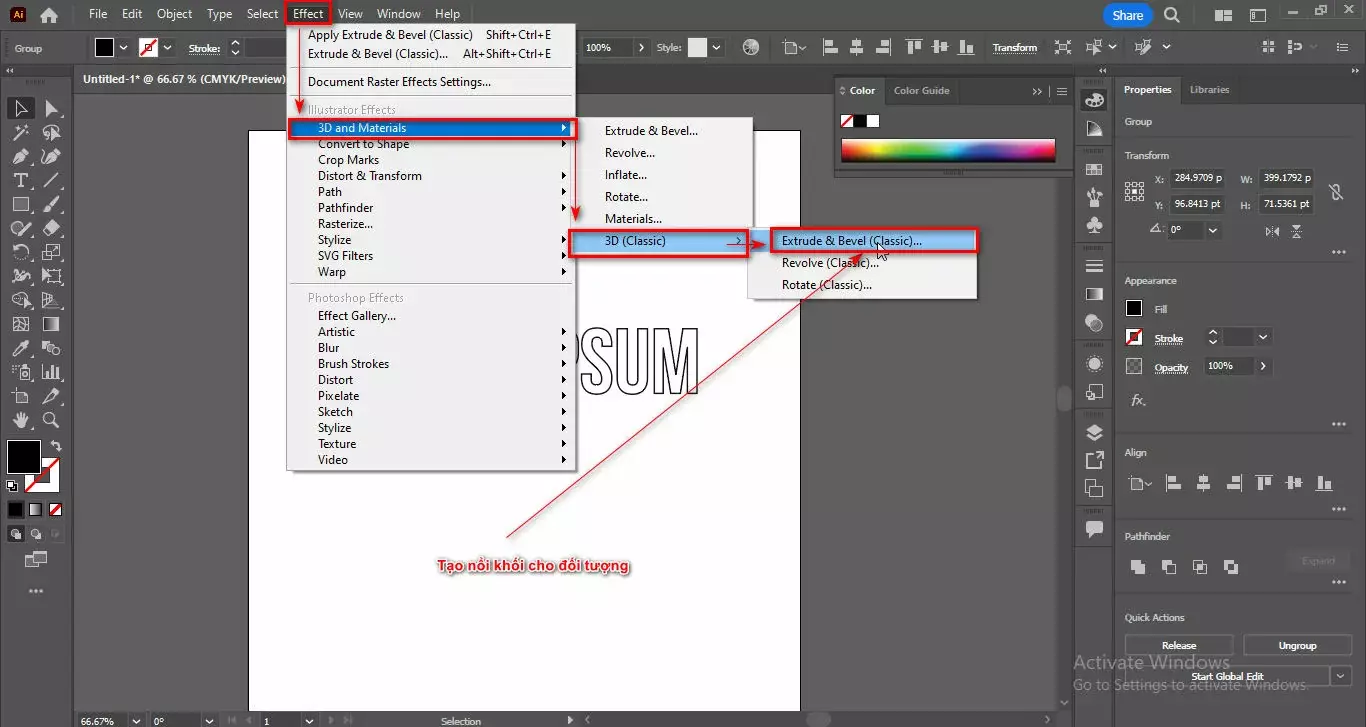This screenshot has height=727, width=1366.
Task: Open the Swatches panel from the right sidebar
Action: (1093, 170)
